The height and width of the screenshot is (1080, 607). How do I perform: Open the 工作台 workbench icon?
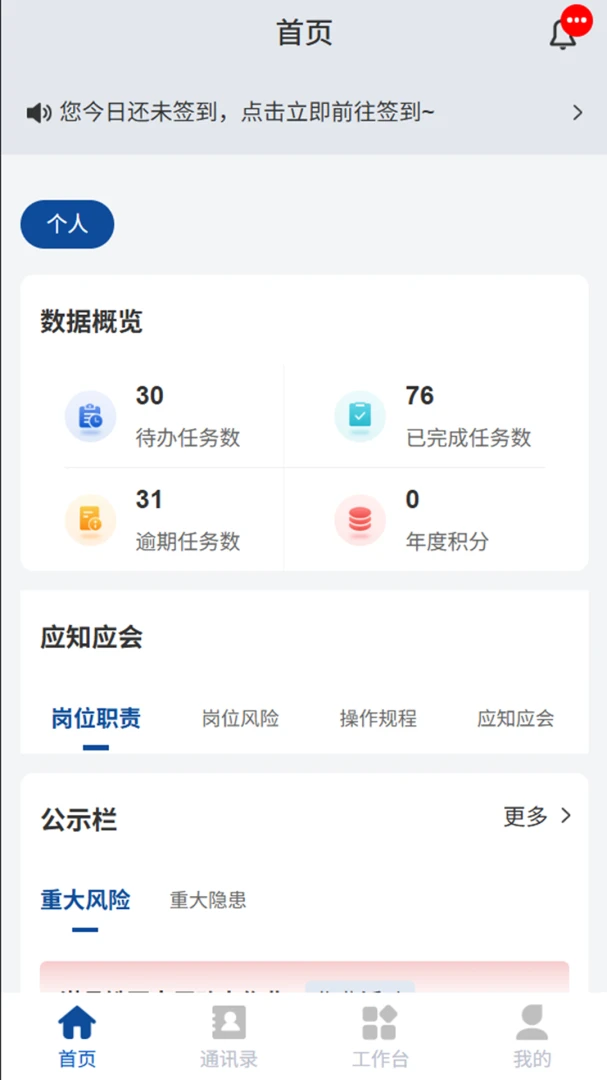pos(380,1023)
